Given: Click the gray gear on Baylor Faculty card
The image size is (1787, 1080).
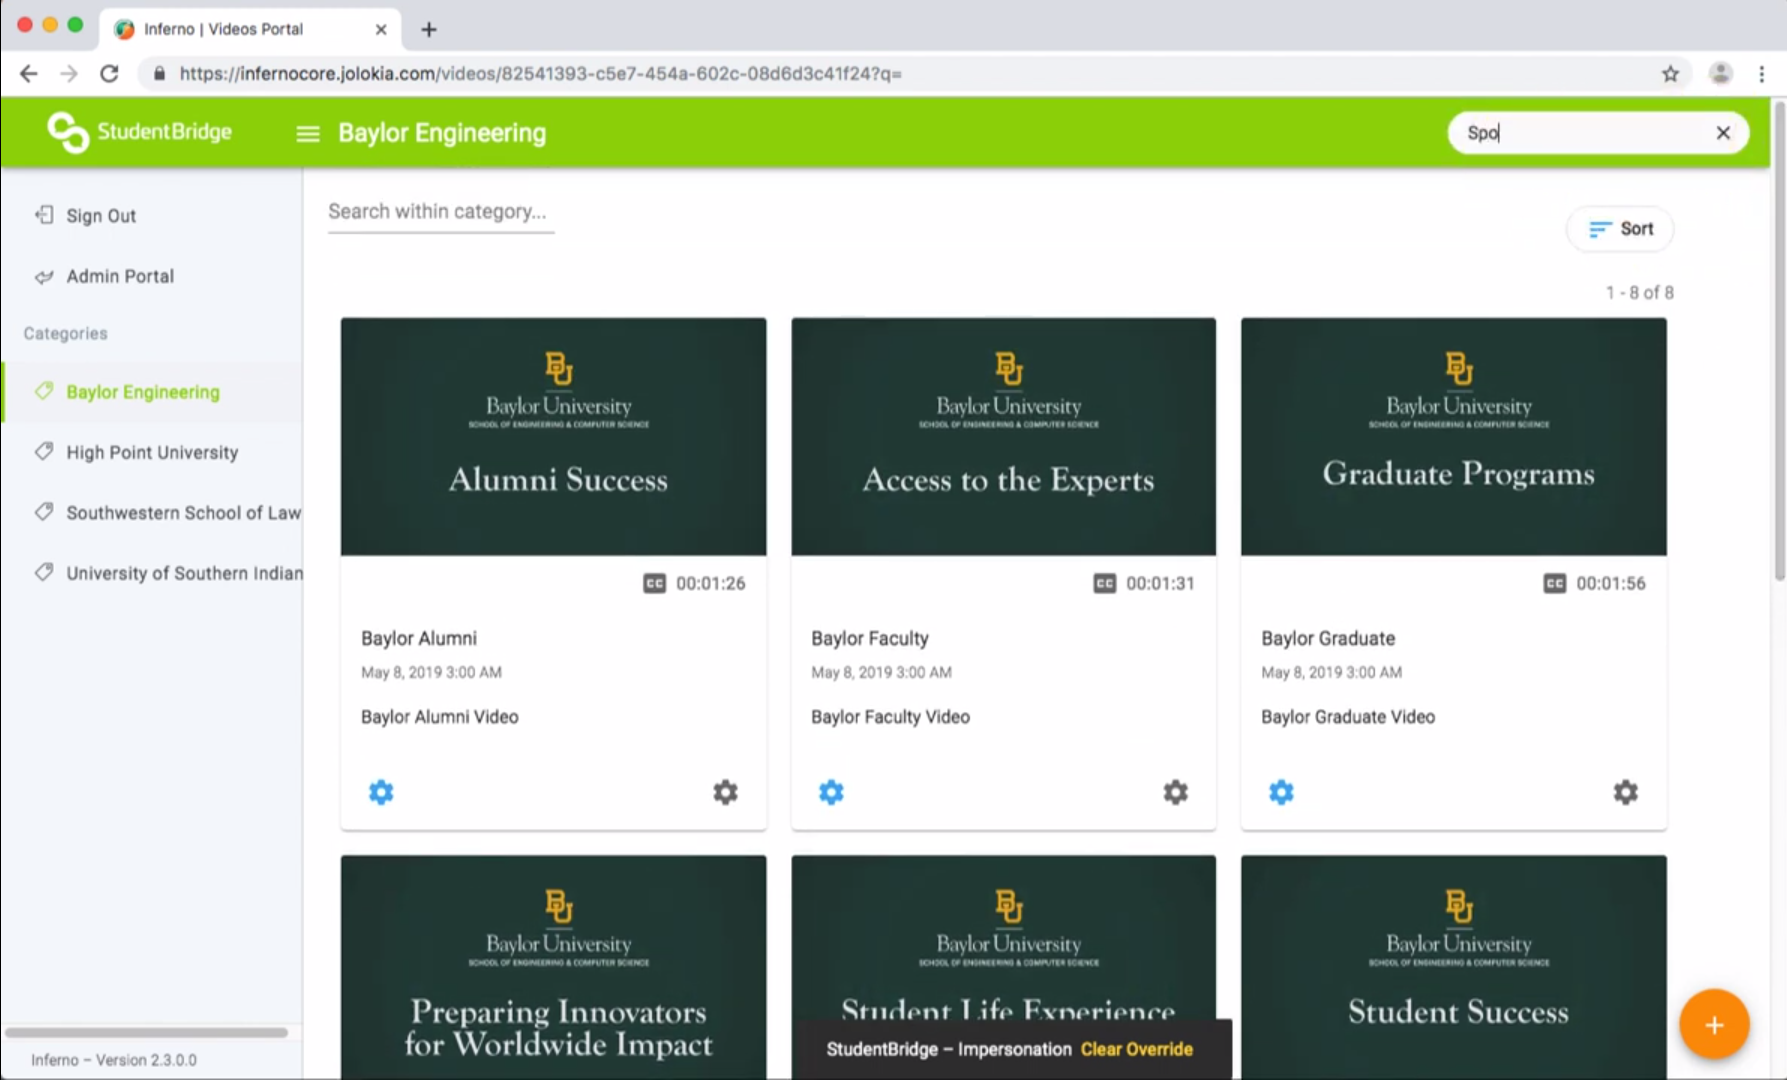Looking at the screenshot, I should pyautogui.click(x=1175, y=792).
